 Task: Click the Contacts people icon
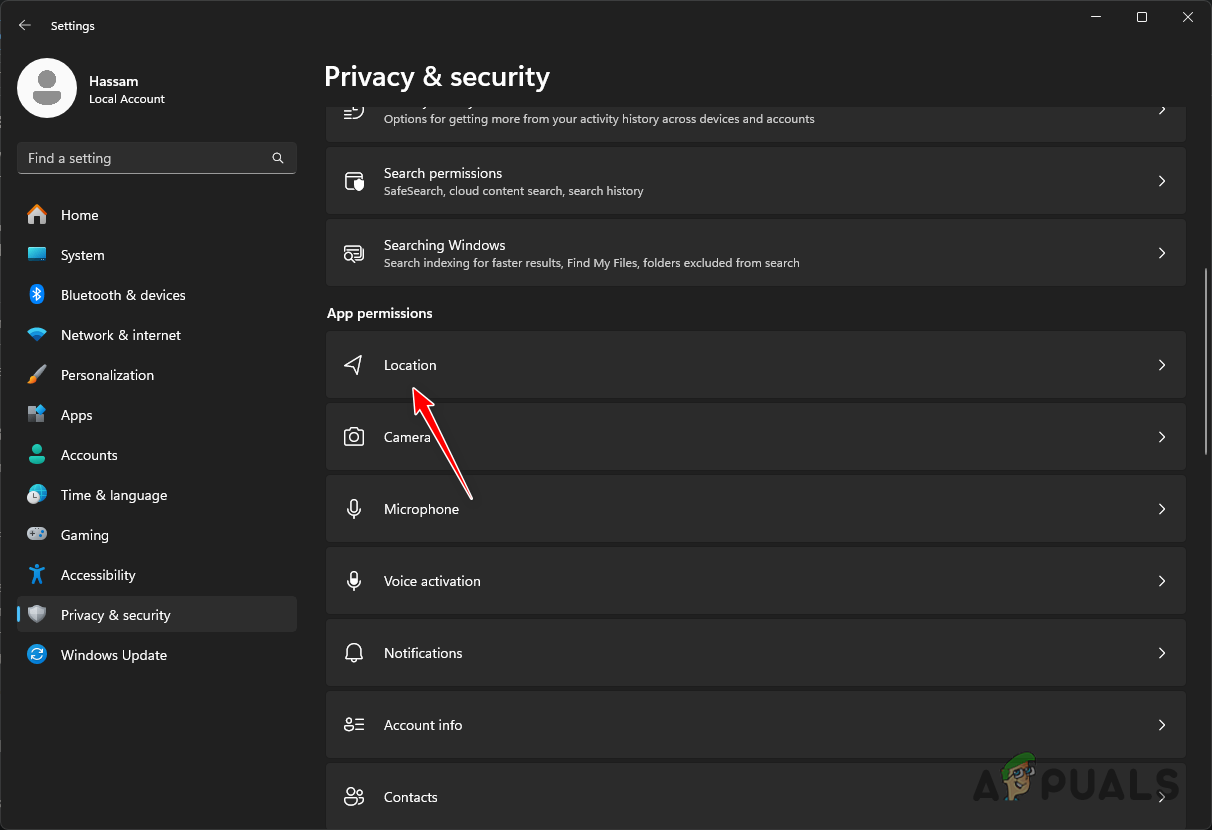tap(353, 797)
